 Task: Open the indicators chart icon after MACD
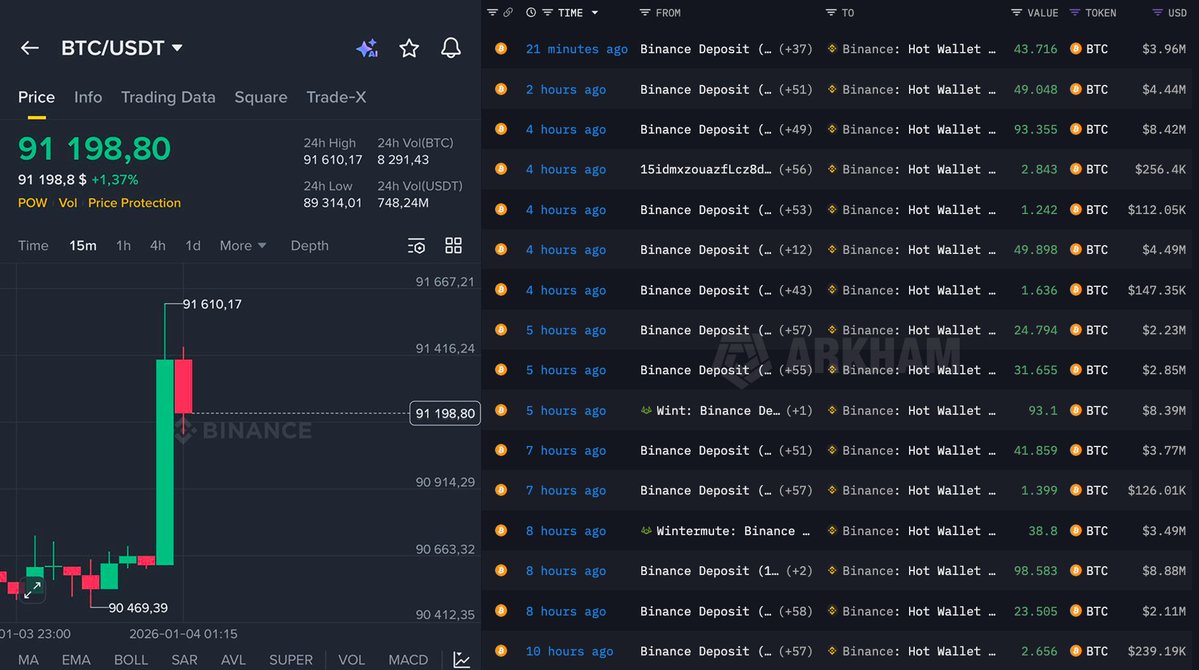(462, 659)
